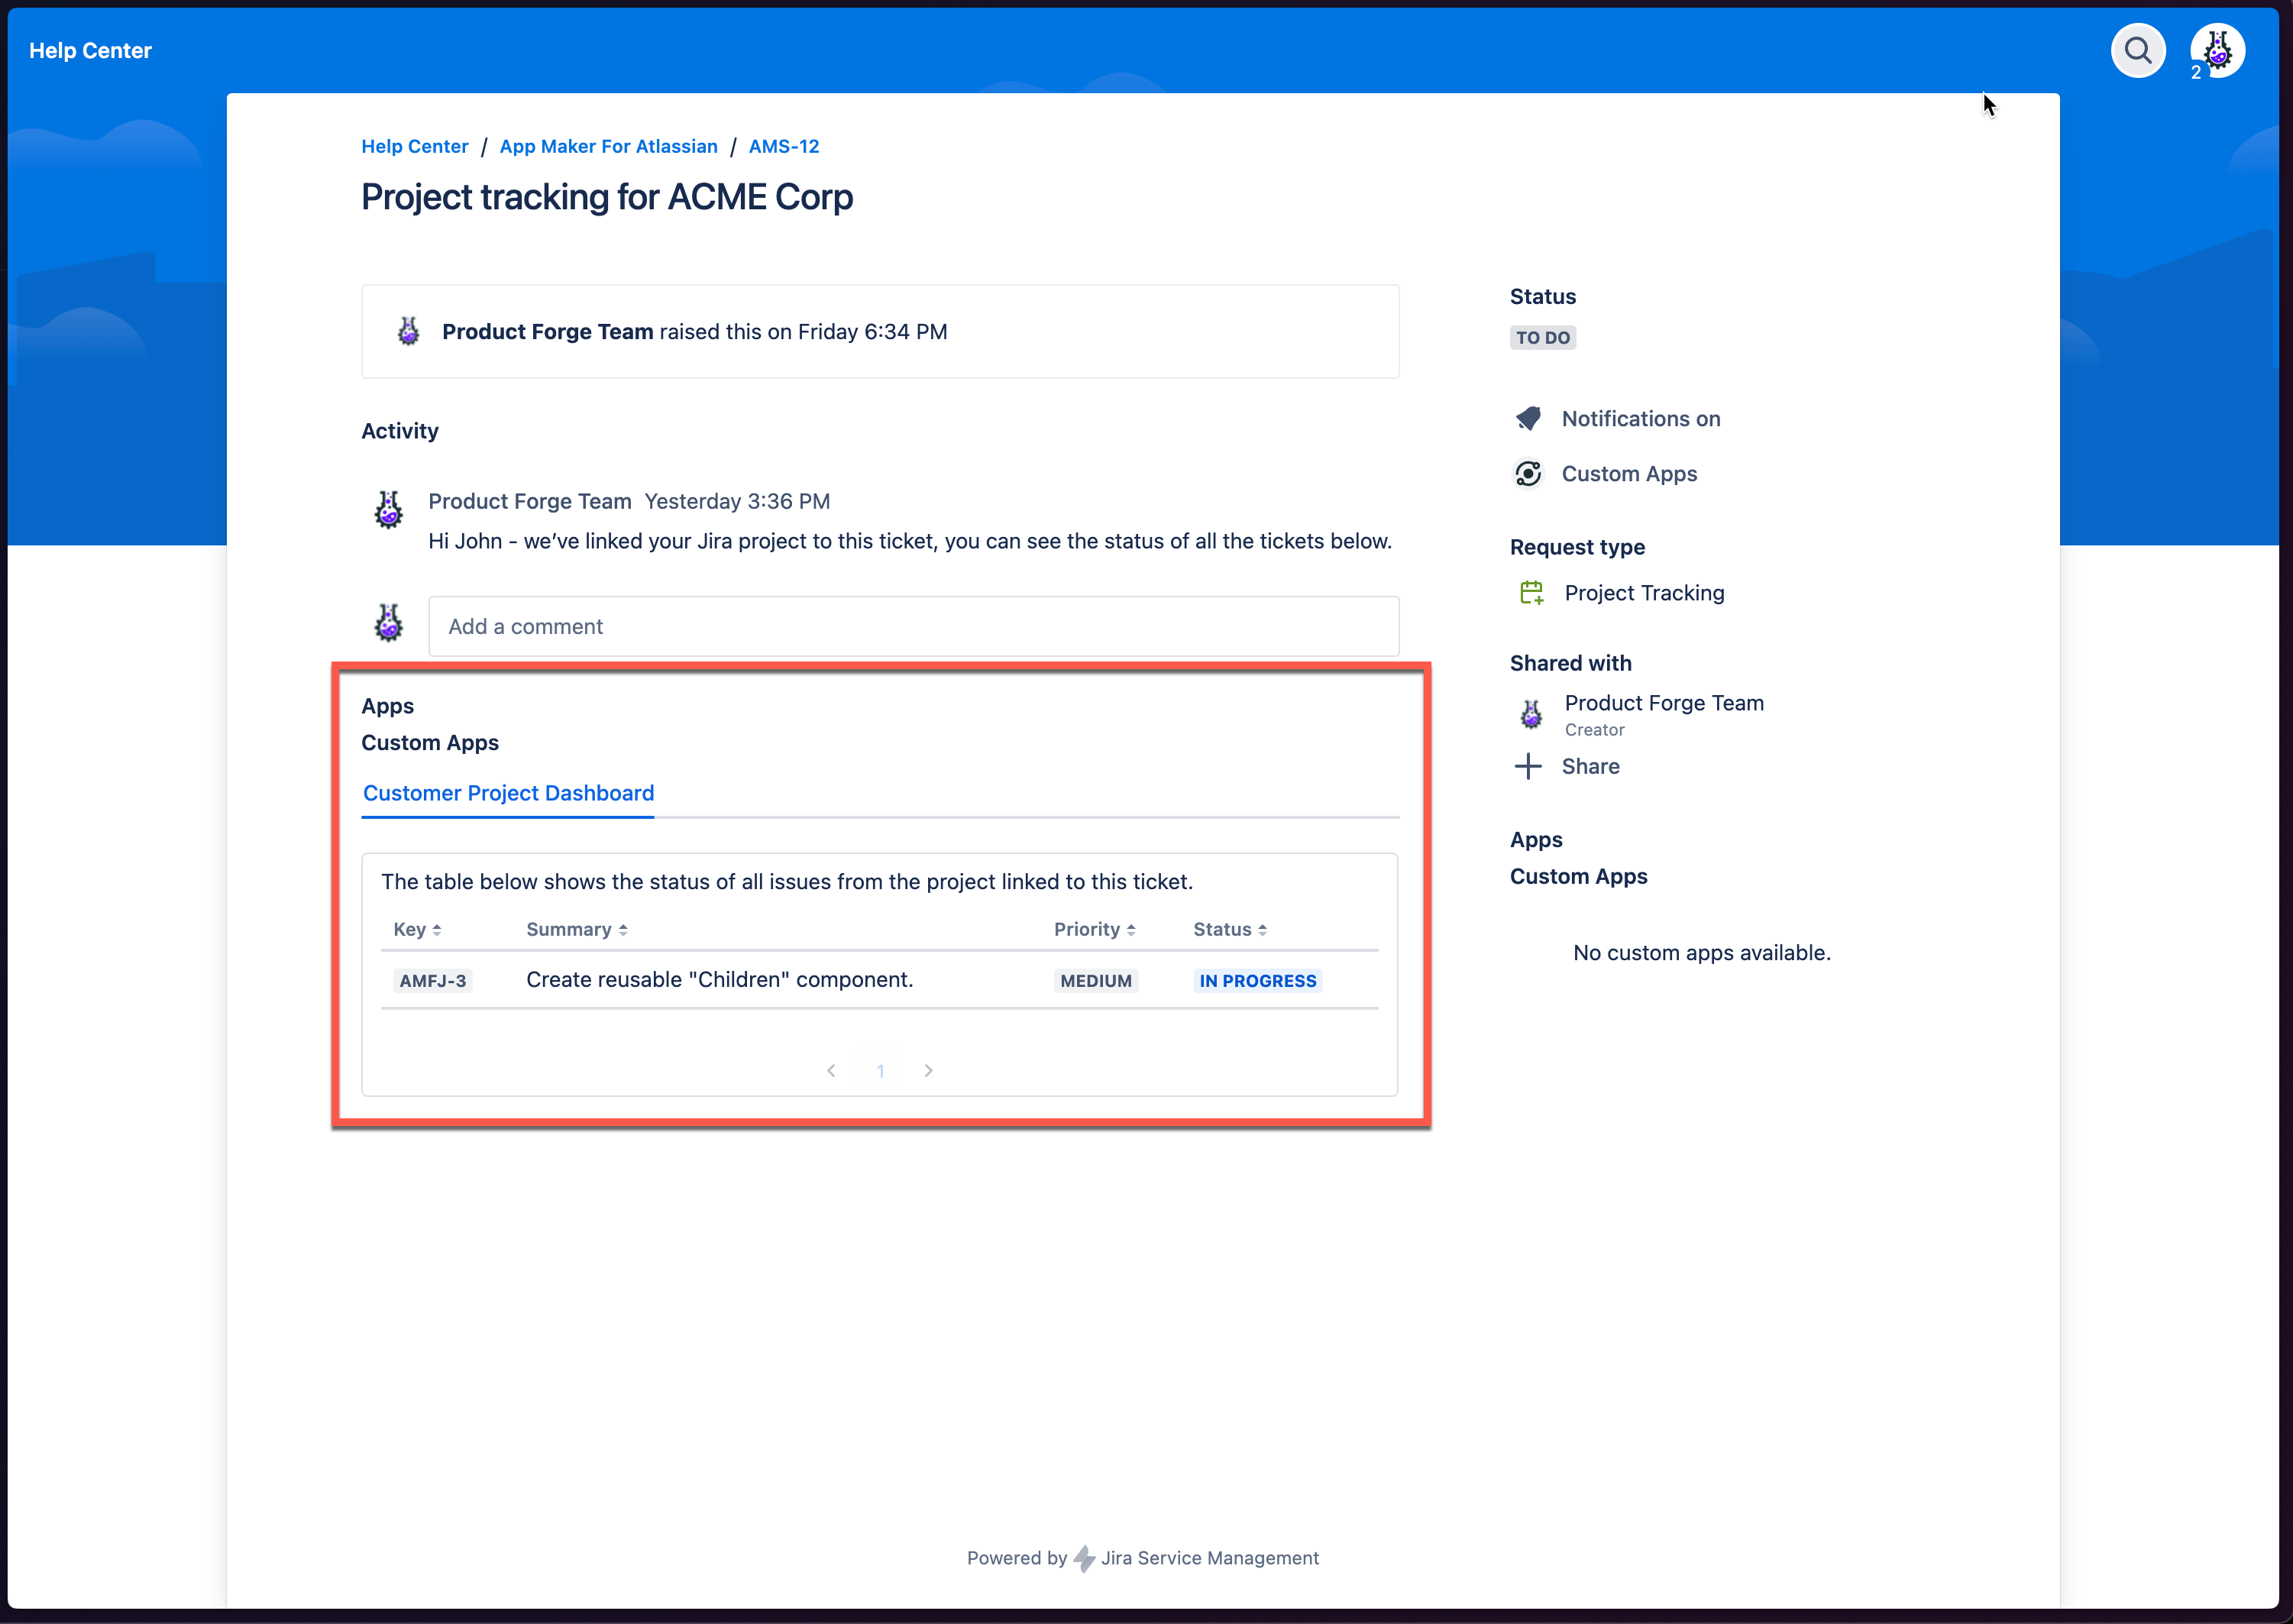Click the plus icon next to Share

(x=1527, y=767)
